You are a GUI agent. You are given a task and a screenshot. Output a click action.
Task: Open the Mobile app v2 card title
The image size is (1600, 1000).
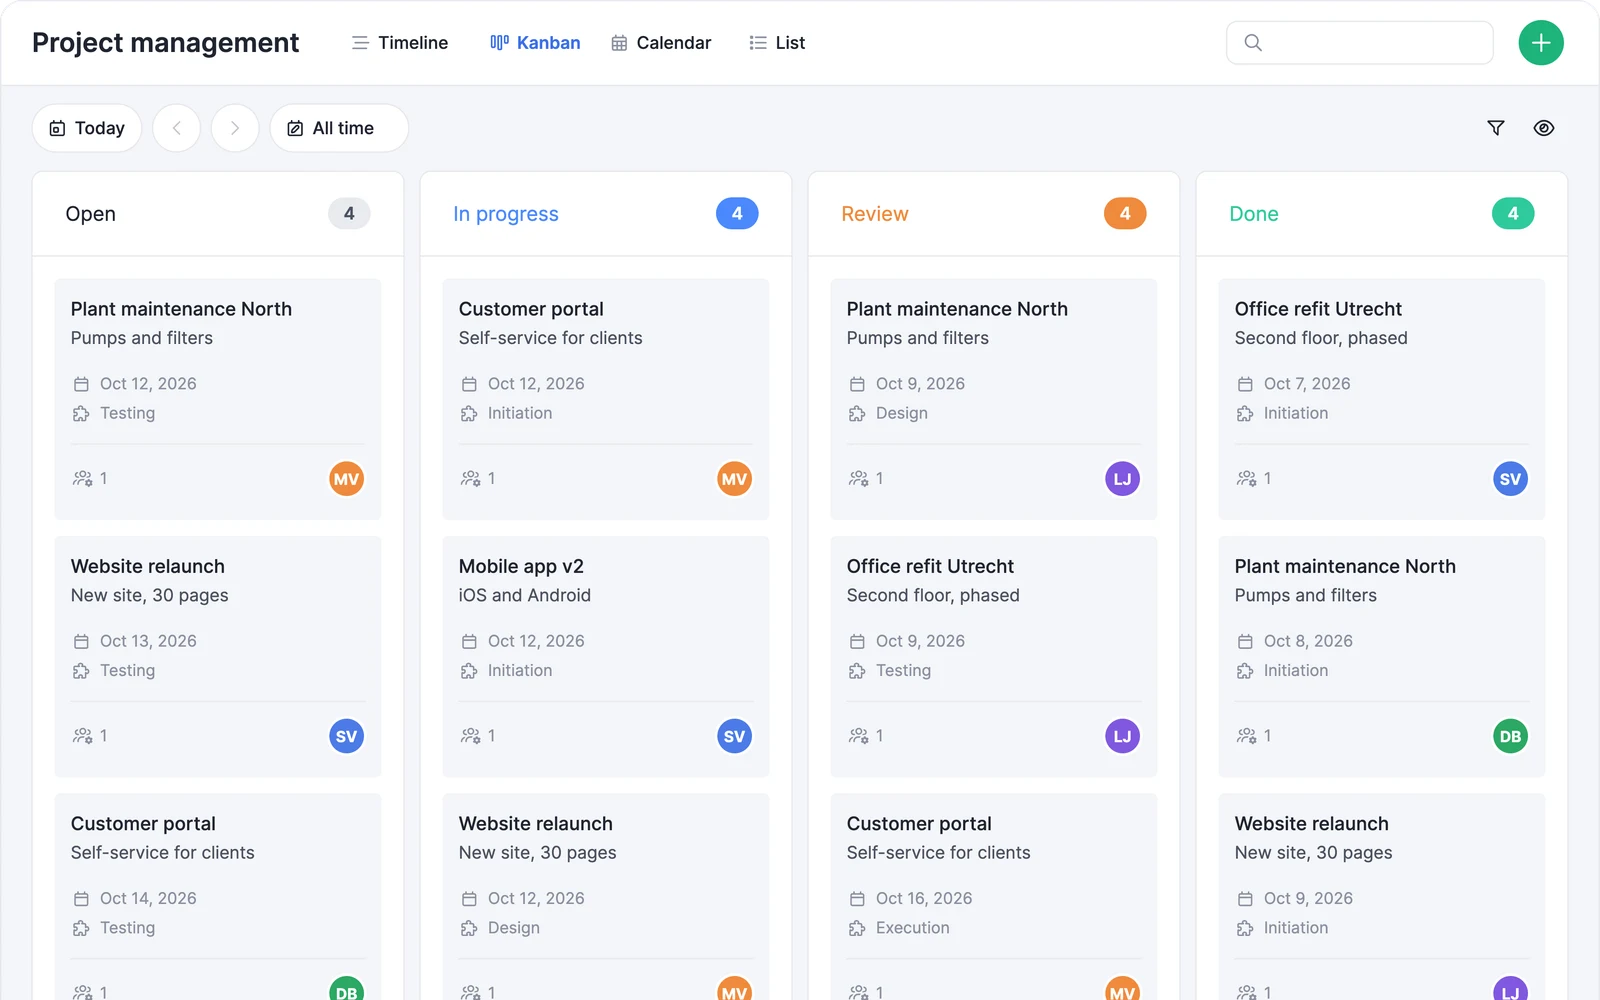pos(521,566)
